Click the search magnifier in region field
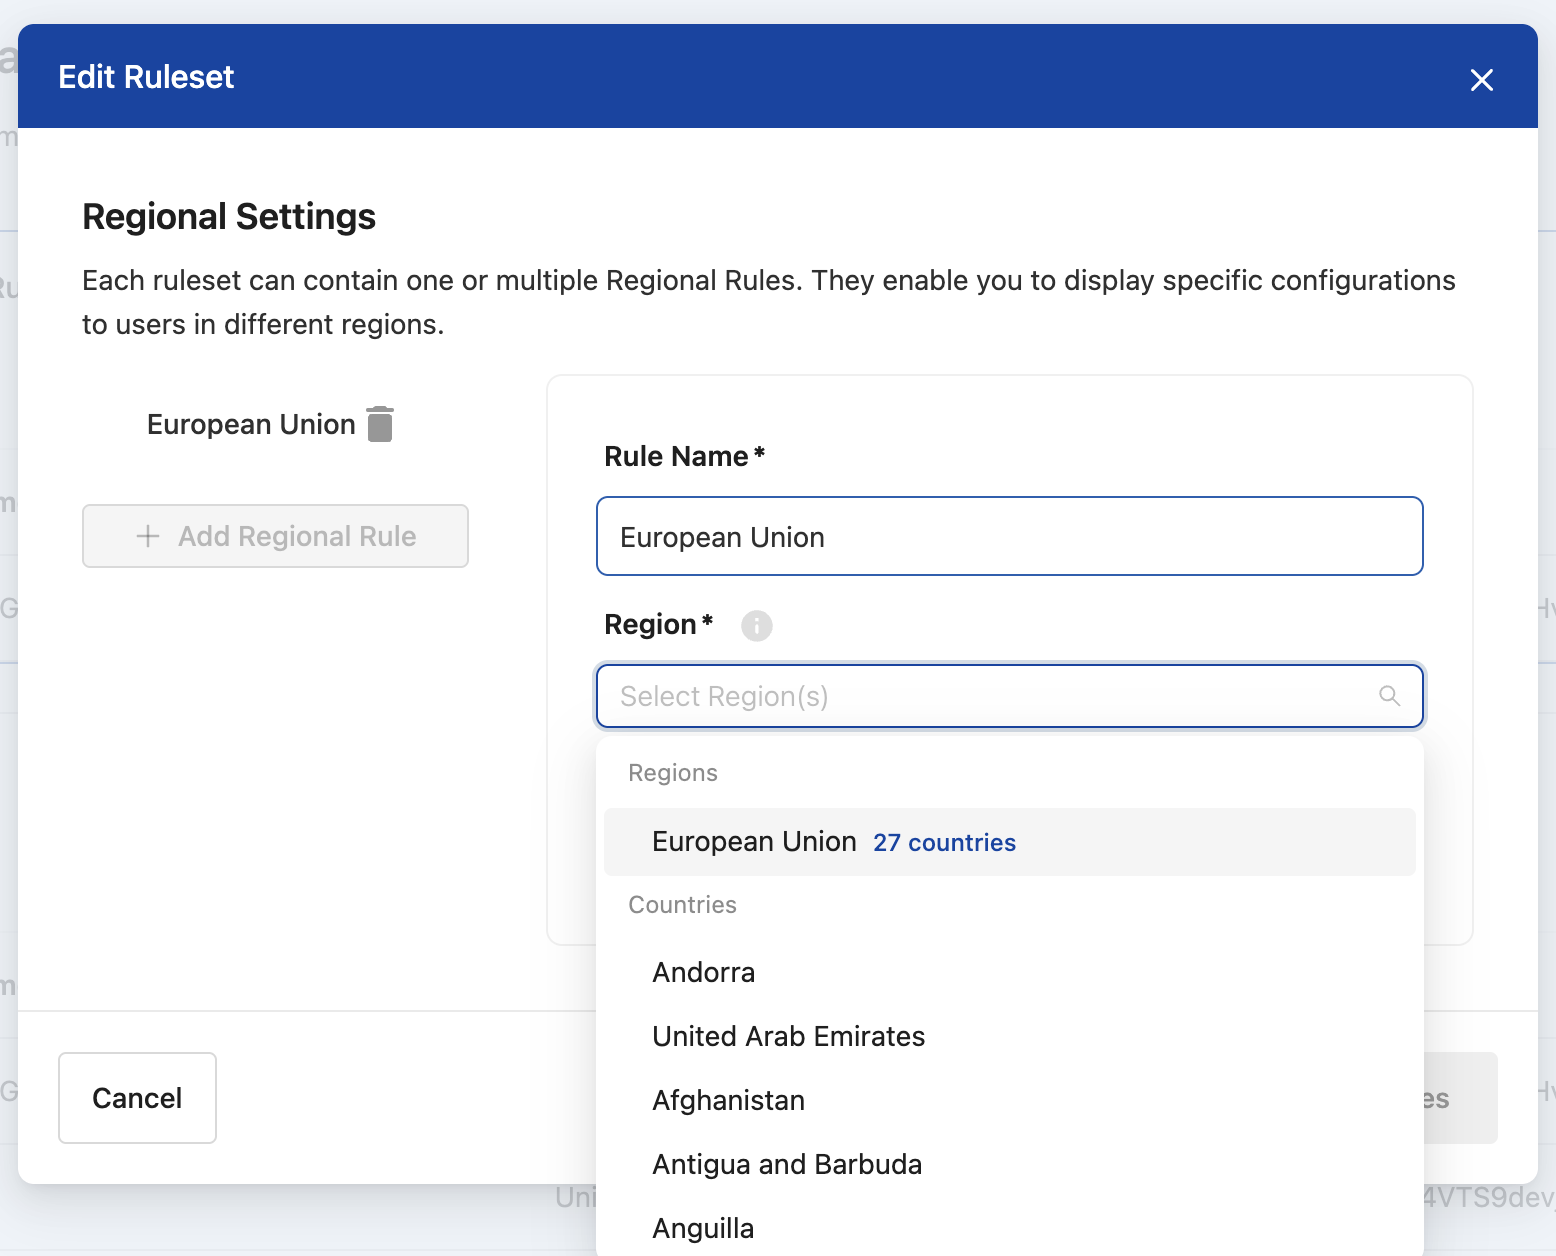Viewport: 1556px width, 1256px height. tap(1389, 696)
